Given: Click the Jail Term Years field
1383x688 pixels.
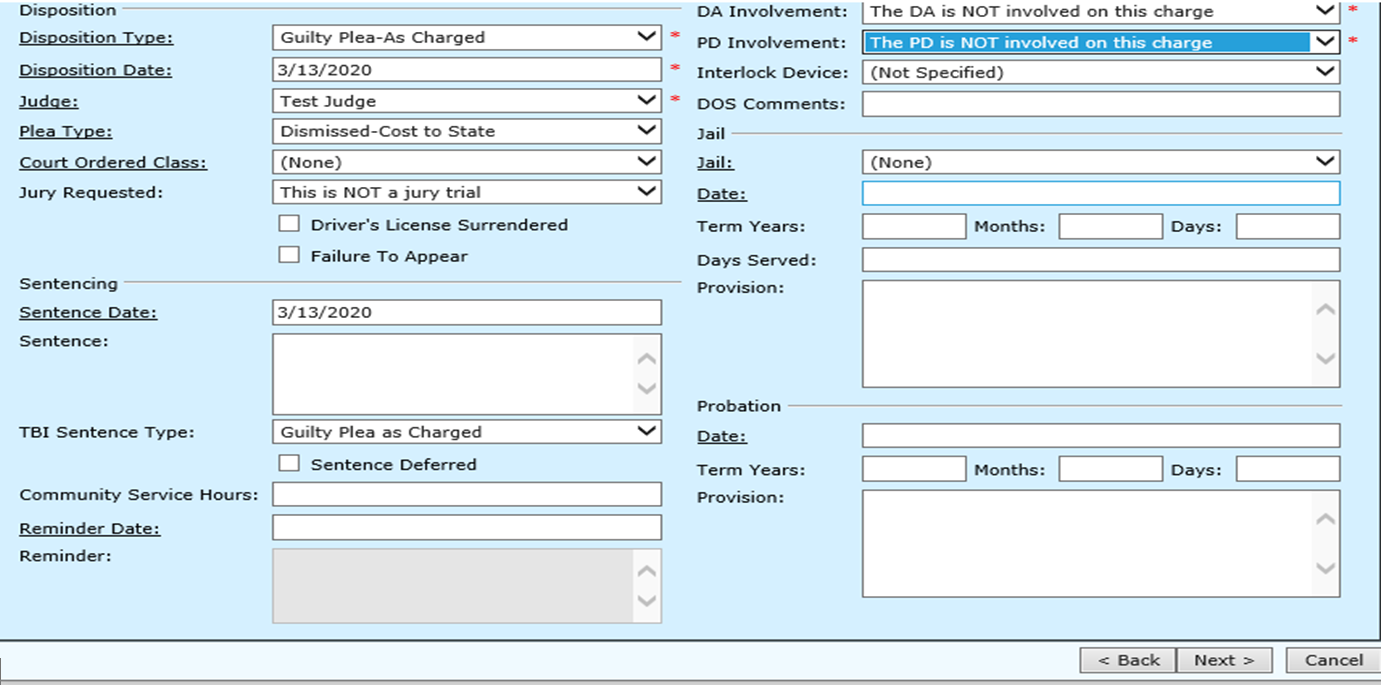Looking at the screenshot, I should tap(914, 226).
